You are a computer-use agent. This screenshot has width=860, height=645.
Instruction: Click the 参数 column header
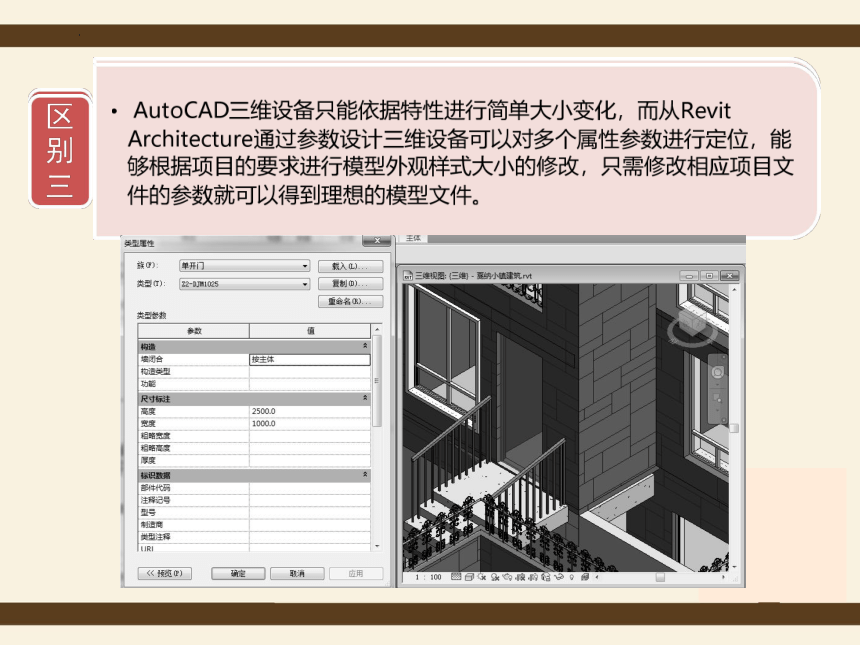[194, 331]
